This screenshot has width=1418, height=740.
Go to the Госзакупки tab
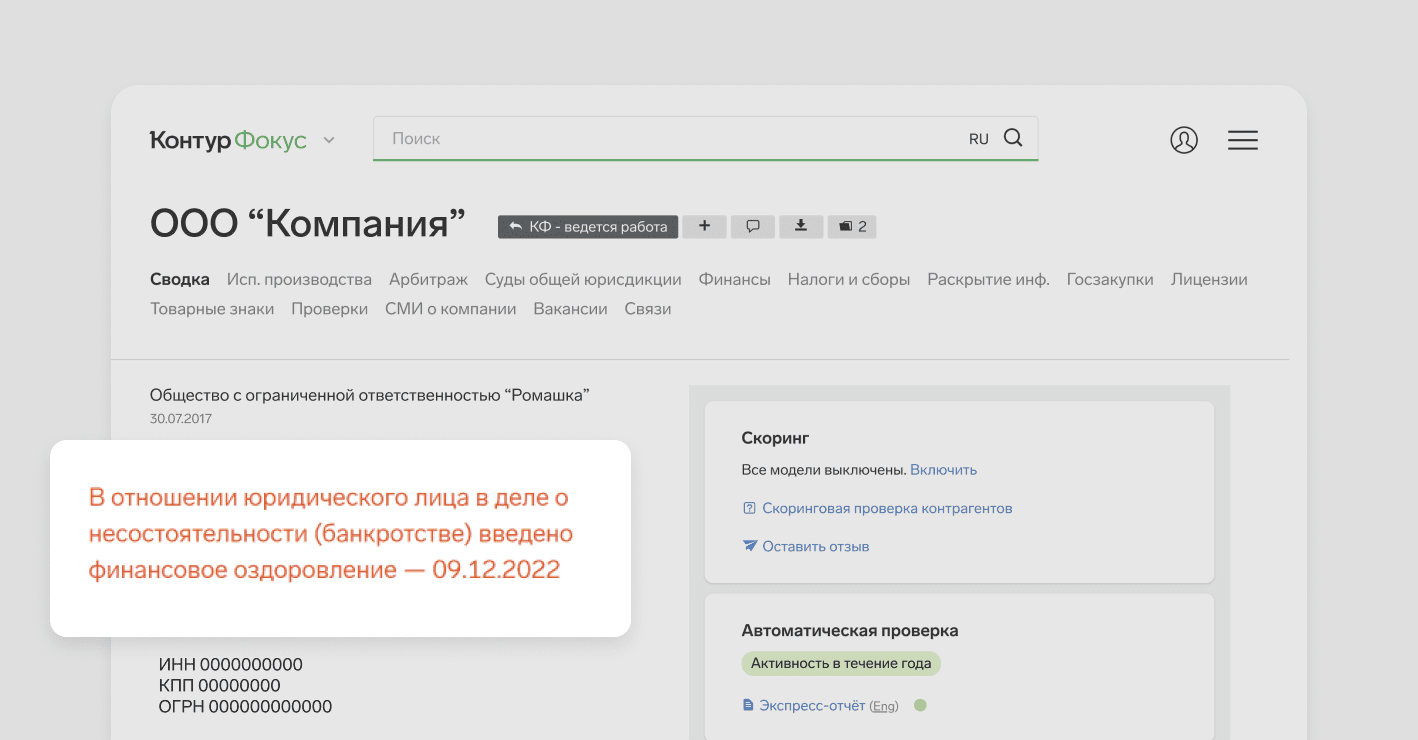[1110, 280]
